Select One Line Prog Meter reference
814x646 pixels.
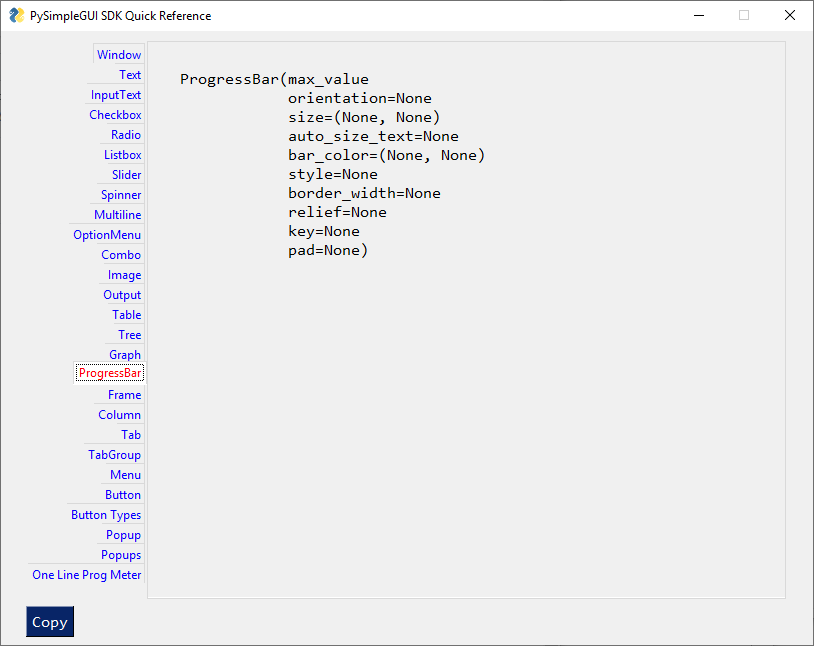tap(87, 574)
